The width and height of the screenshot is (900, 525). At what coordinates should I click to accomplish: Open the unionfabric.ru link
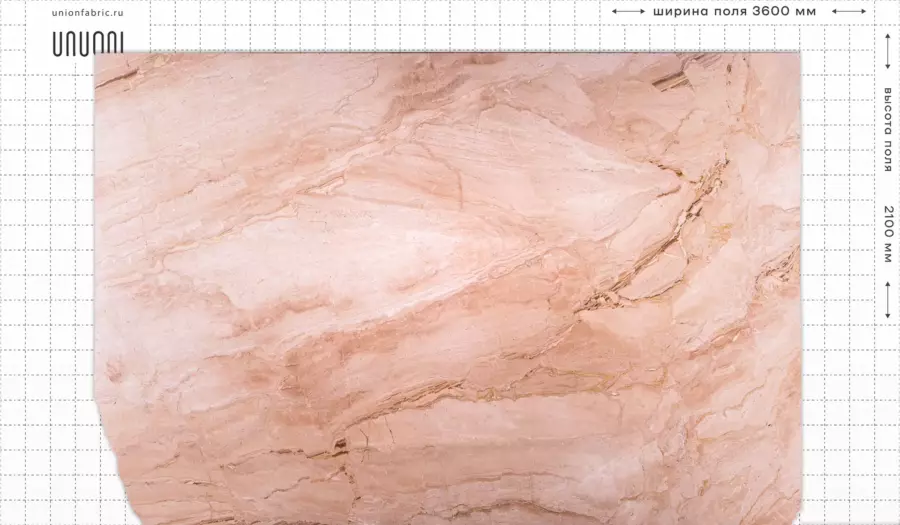pos(87,13)
